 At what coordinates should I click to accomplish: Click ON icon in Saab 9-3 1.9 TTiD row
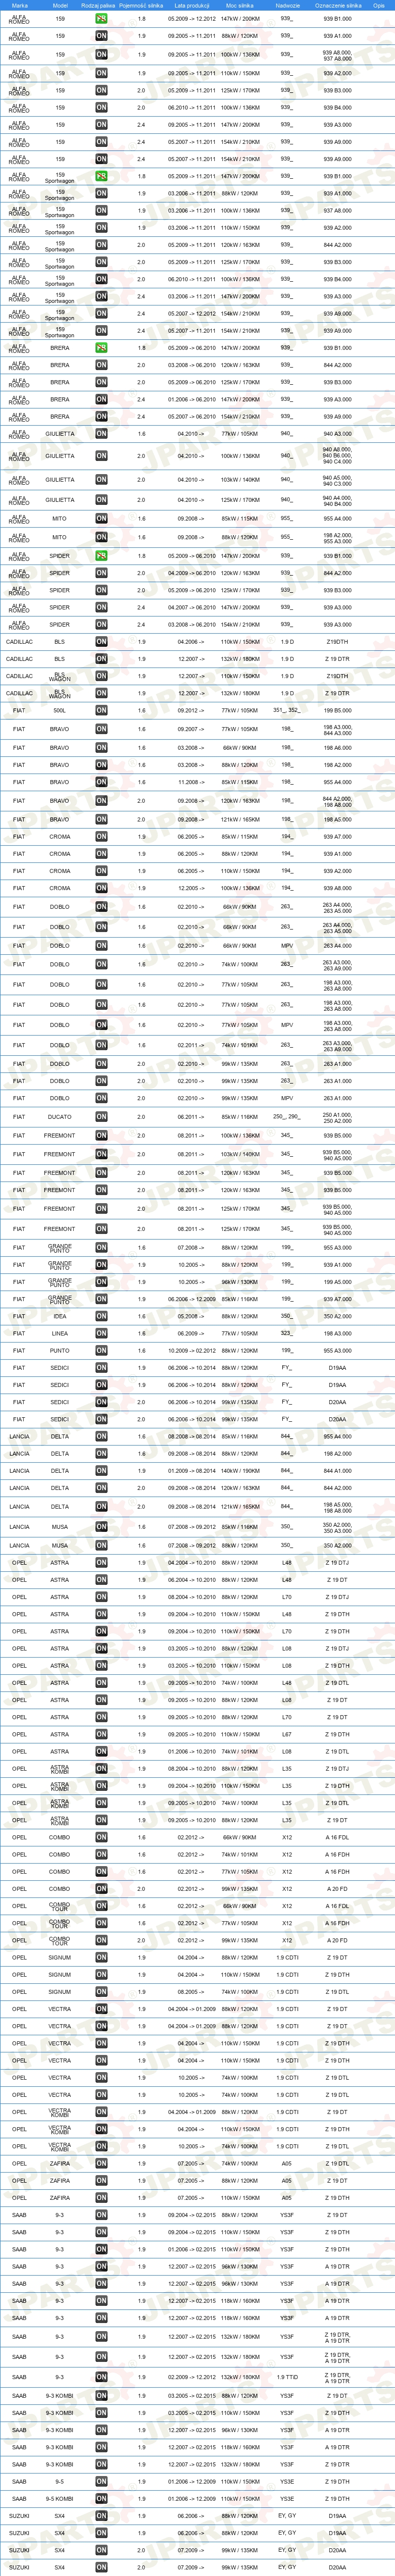pyautogui.click(x=101, y=2377)
